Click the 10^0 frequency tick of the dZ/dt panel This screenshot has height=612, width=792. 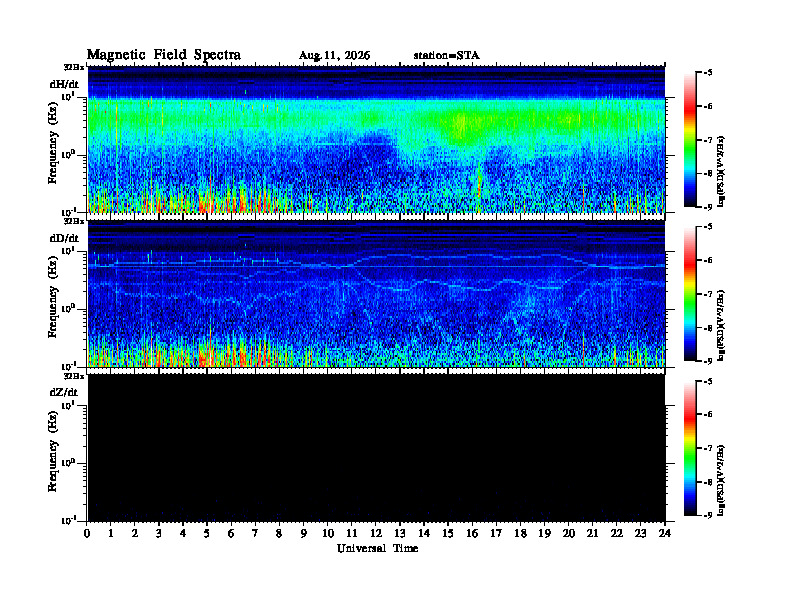point(68,463)
